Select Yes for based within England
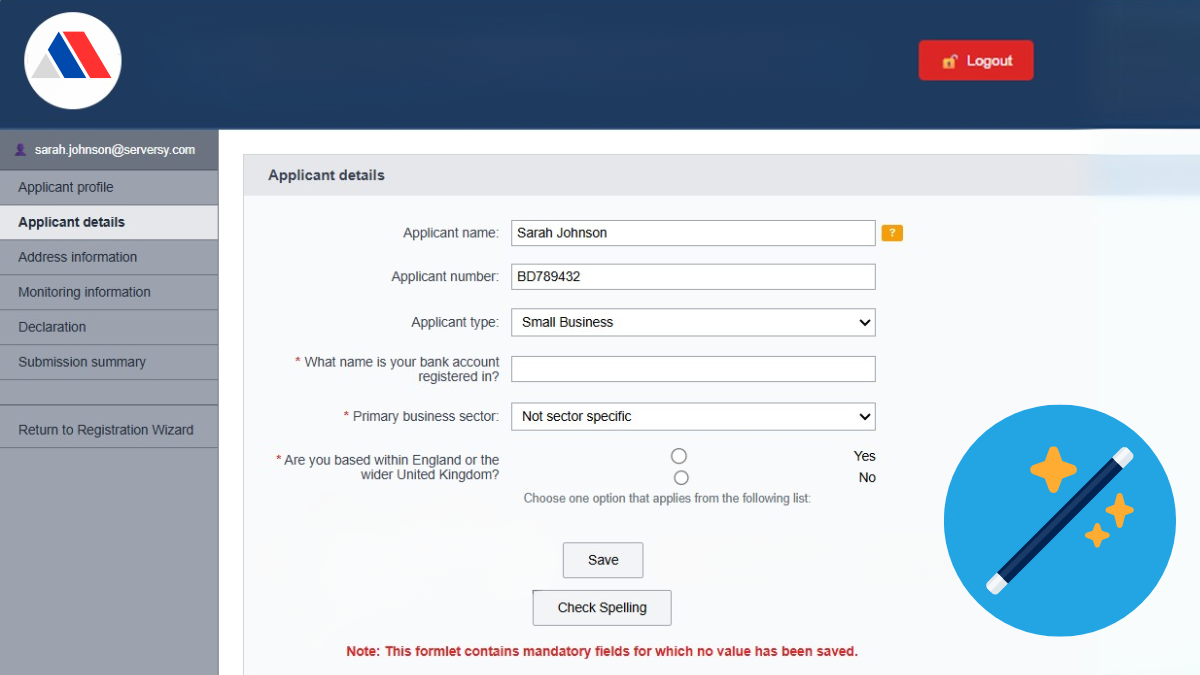The image size is (1200, 675). (x=679, y=456)
